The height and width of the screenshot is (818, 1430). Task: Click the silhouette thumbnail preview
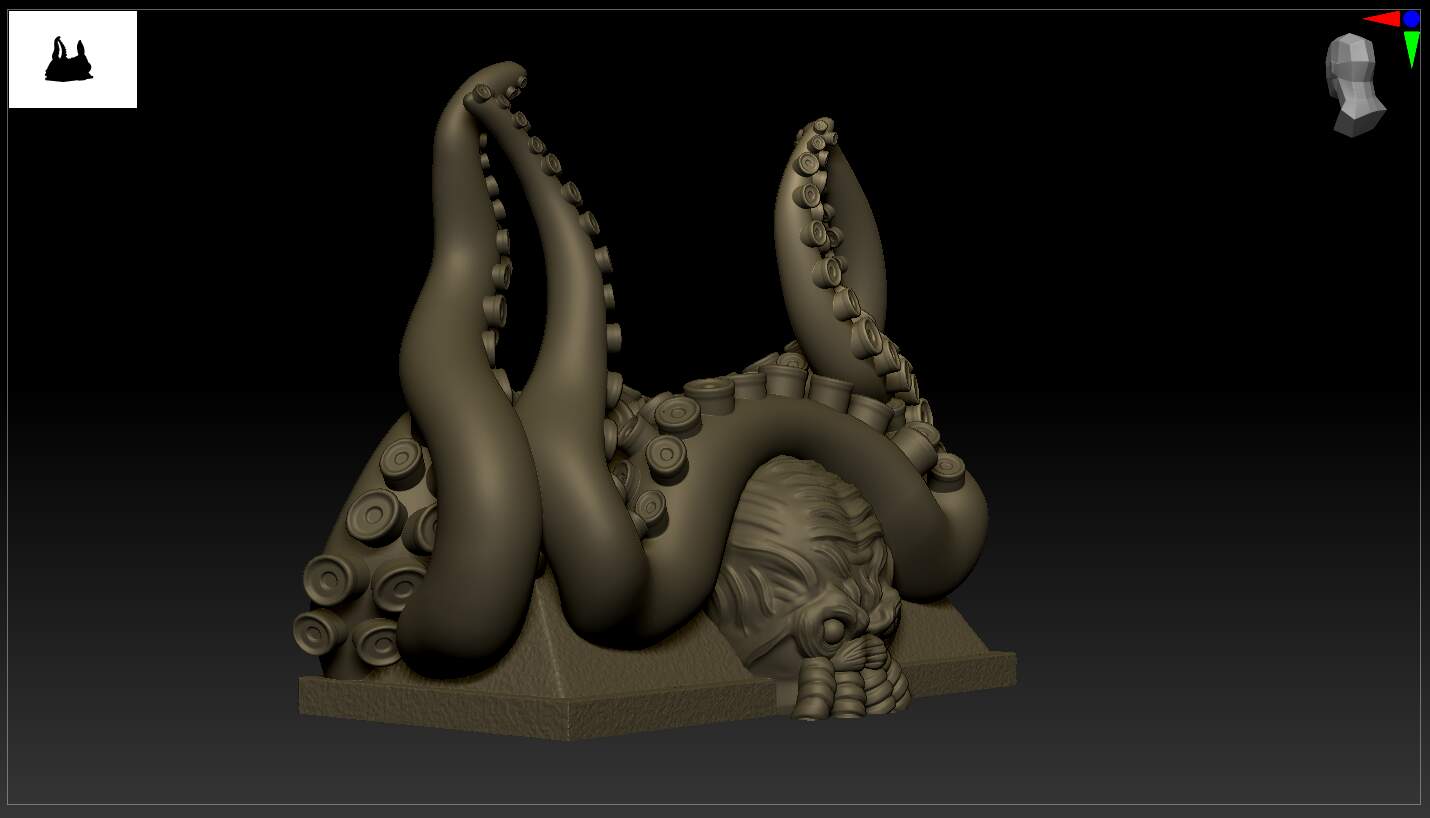[x=73, y=59]
